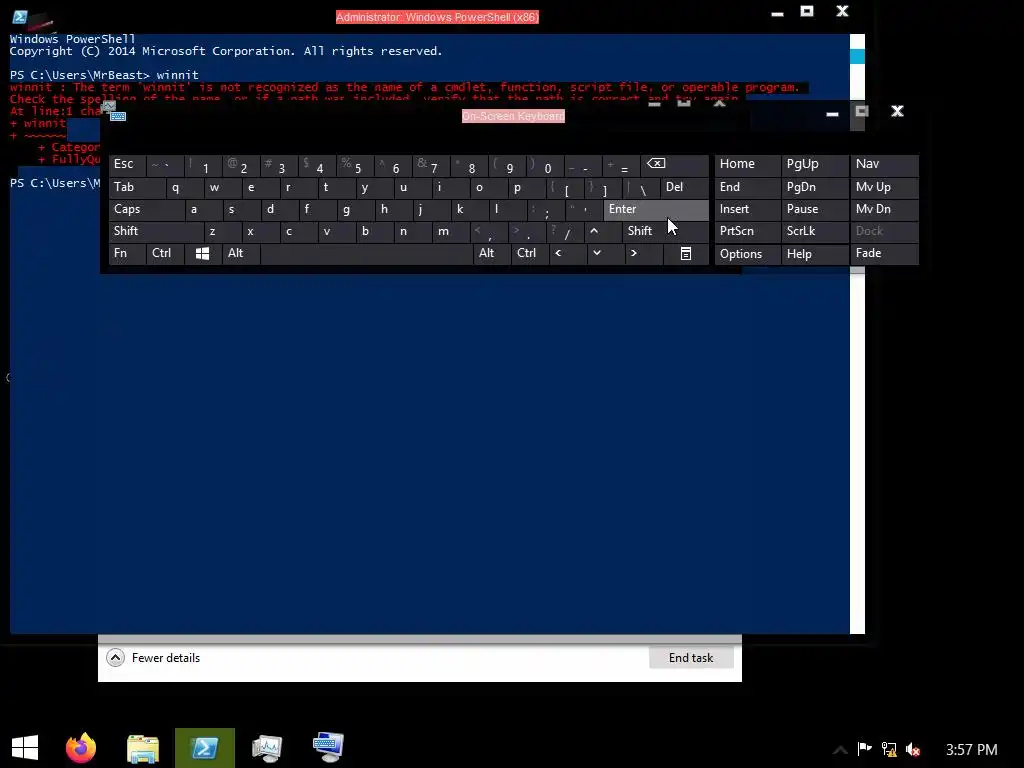Viewport: 1024px width, 768px height.
Task: Click the Backspace key icon on the keyboard
Action: [675, 165]
